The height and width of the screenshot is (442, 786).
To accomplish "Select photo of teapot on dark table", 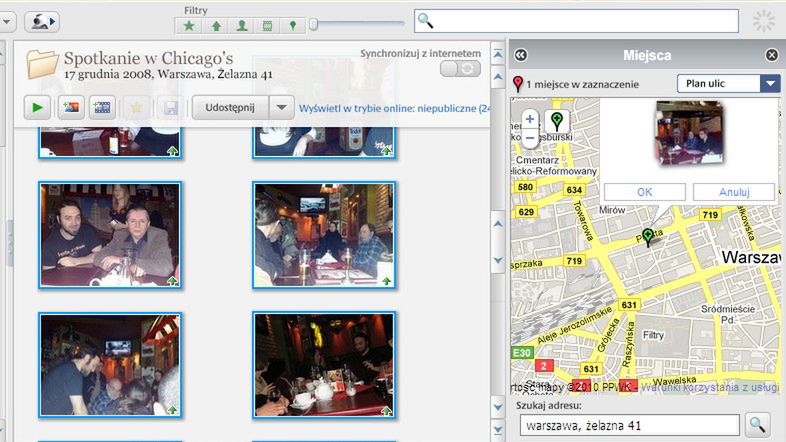I will 324,365.
